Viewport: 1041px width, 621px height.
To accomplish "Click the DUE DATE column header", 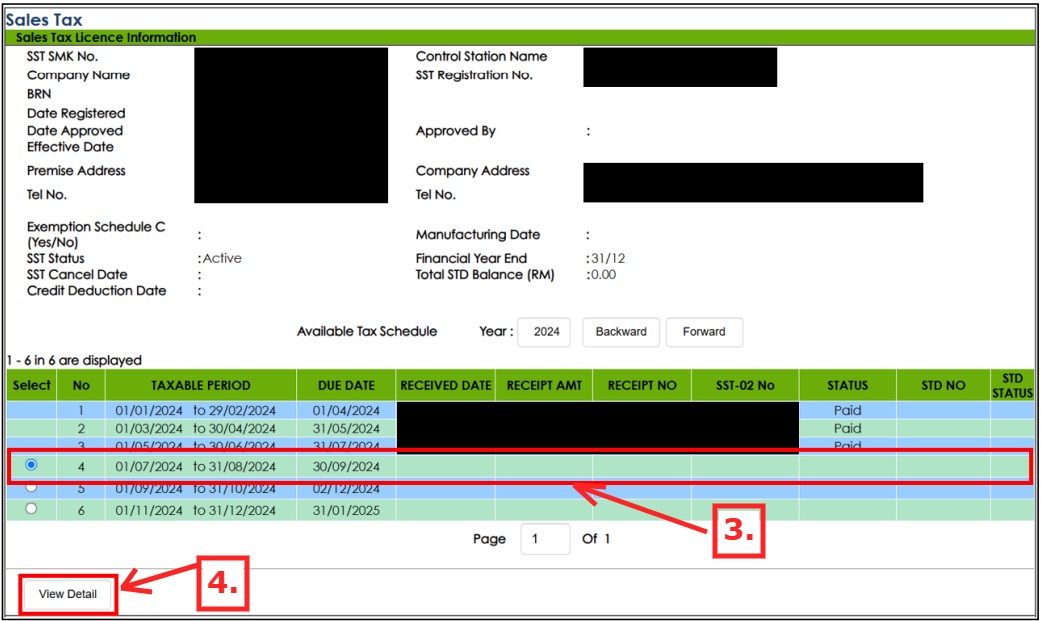I will pyautogui.click(x=346, y=385).
